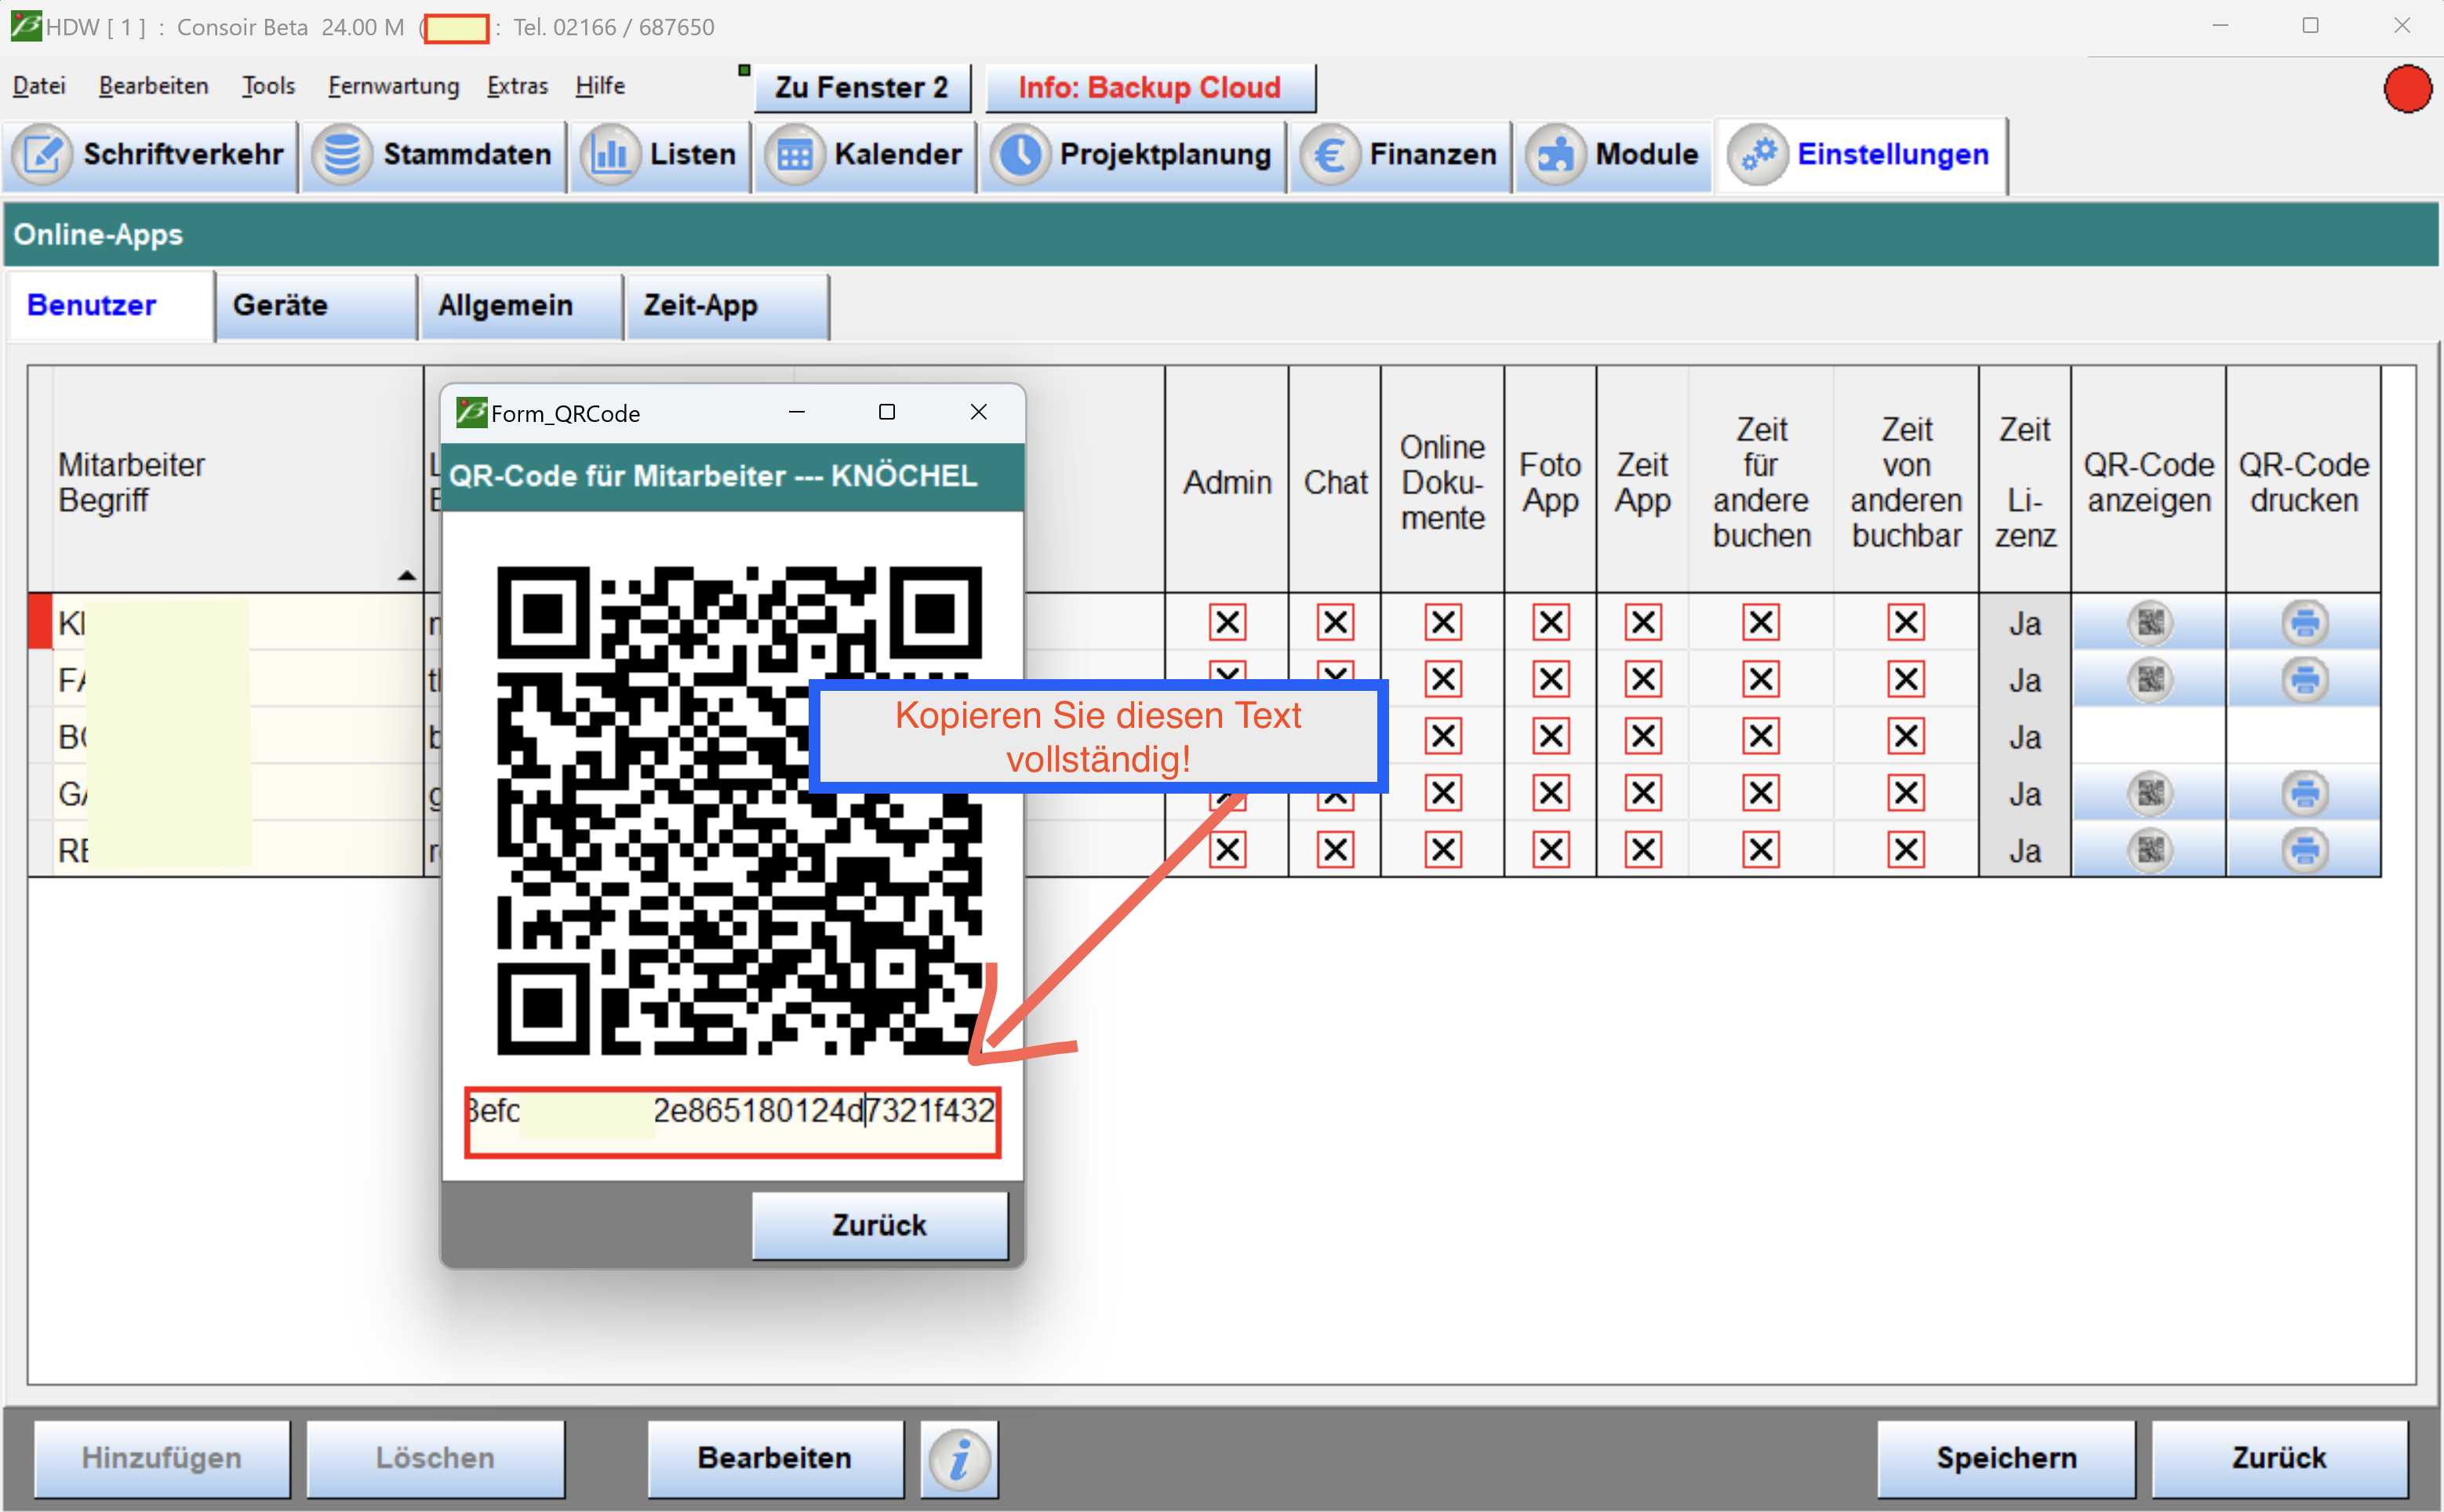The image size is (2444, 1512).
Task: Maximize the Form_QRCode dialog
Action: (x=886, y=412)
